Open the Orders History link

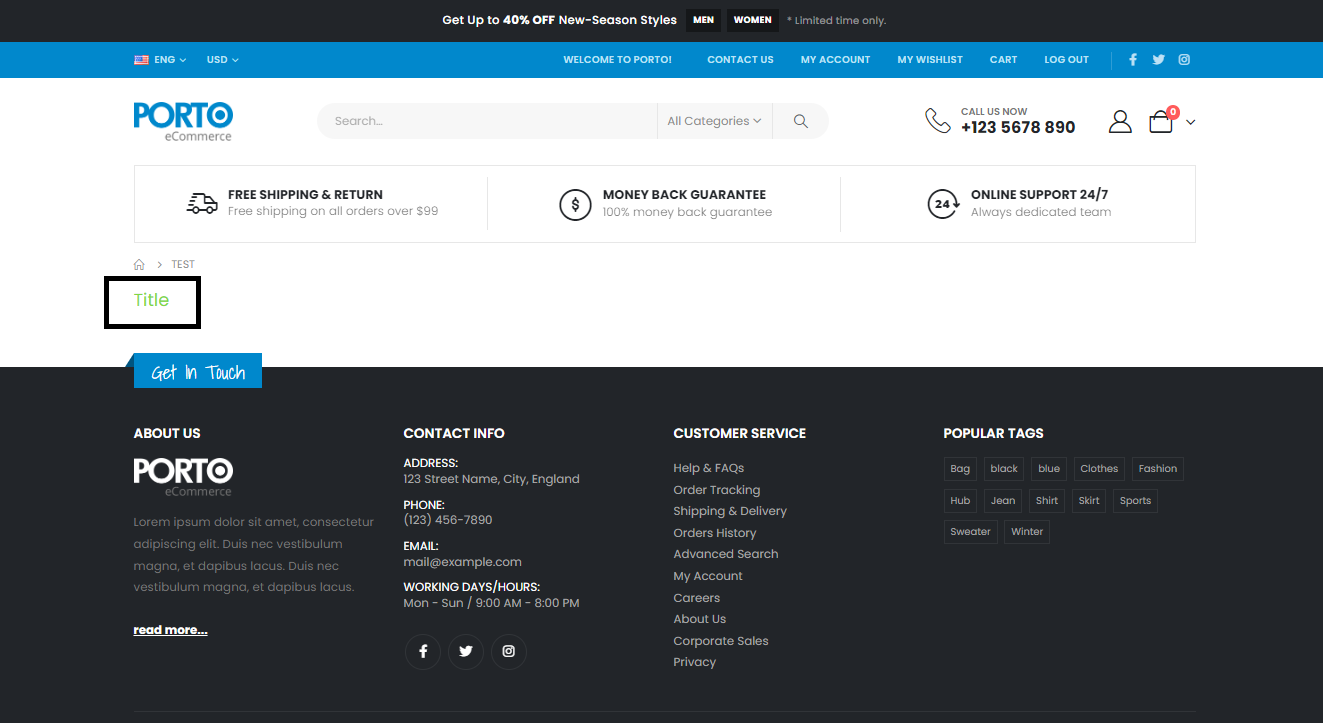(714, 533)
